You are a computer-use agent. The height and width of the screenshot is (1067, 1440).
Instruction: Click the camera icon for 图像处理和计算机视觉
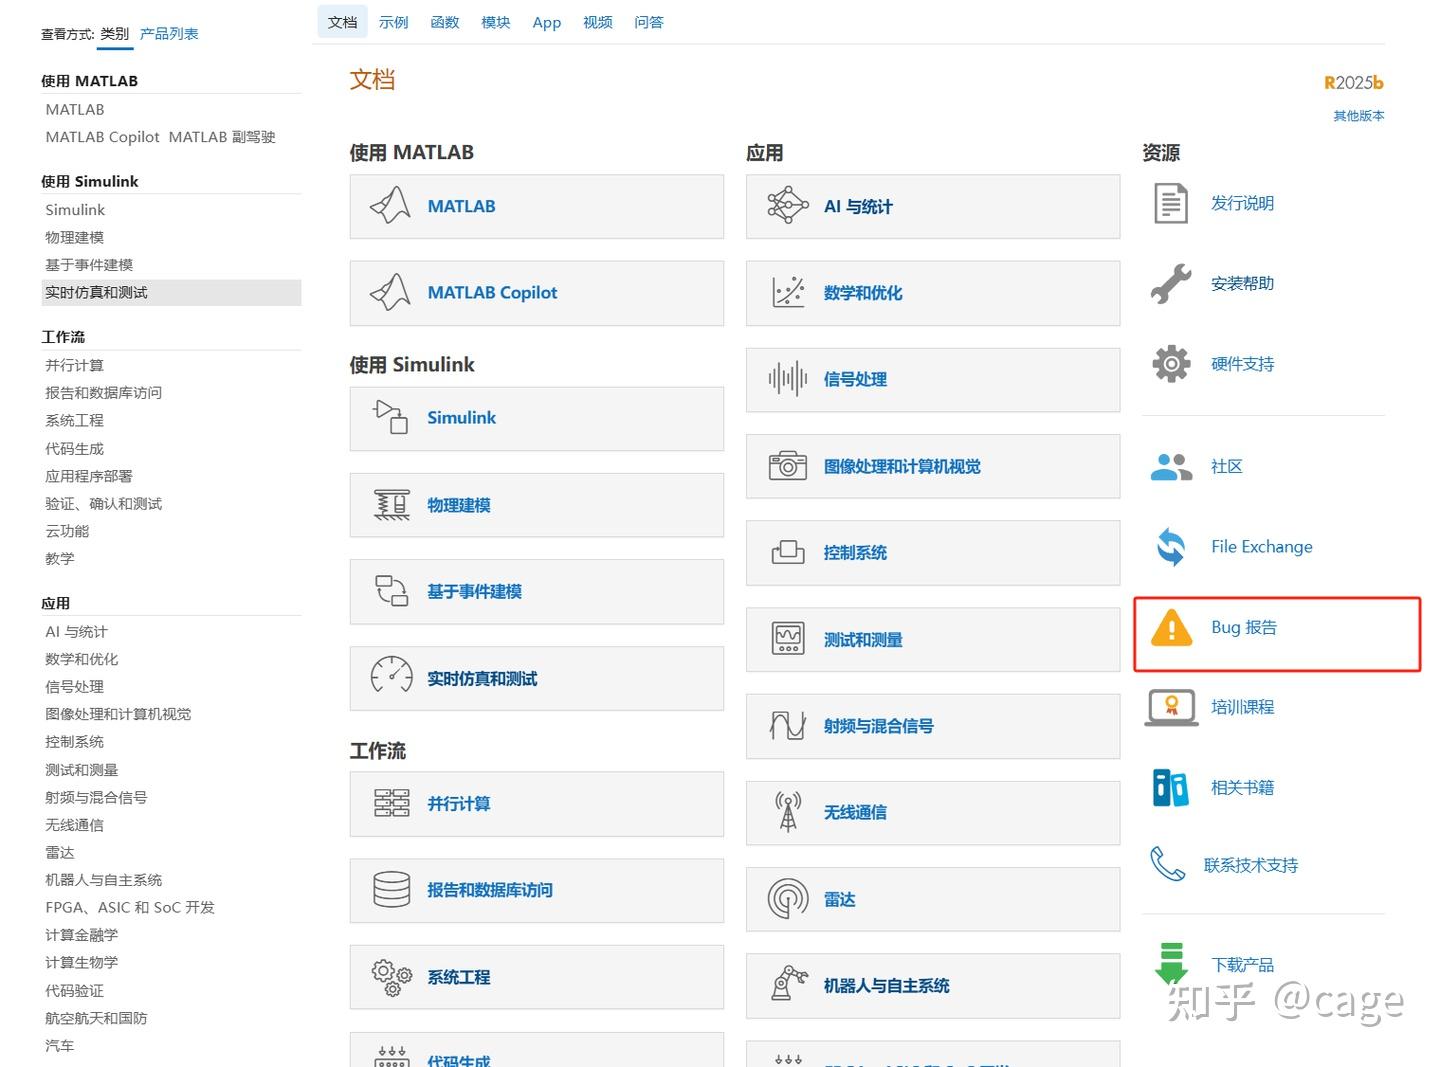point(788,466)
